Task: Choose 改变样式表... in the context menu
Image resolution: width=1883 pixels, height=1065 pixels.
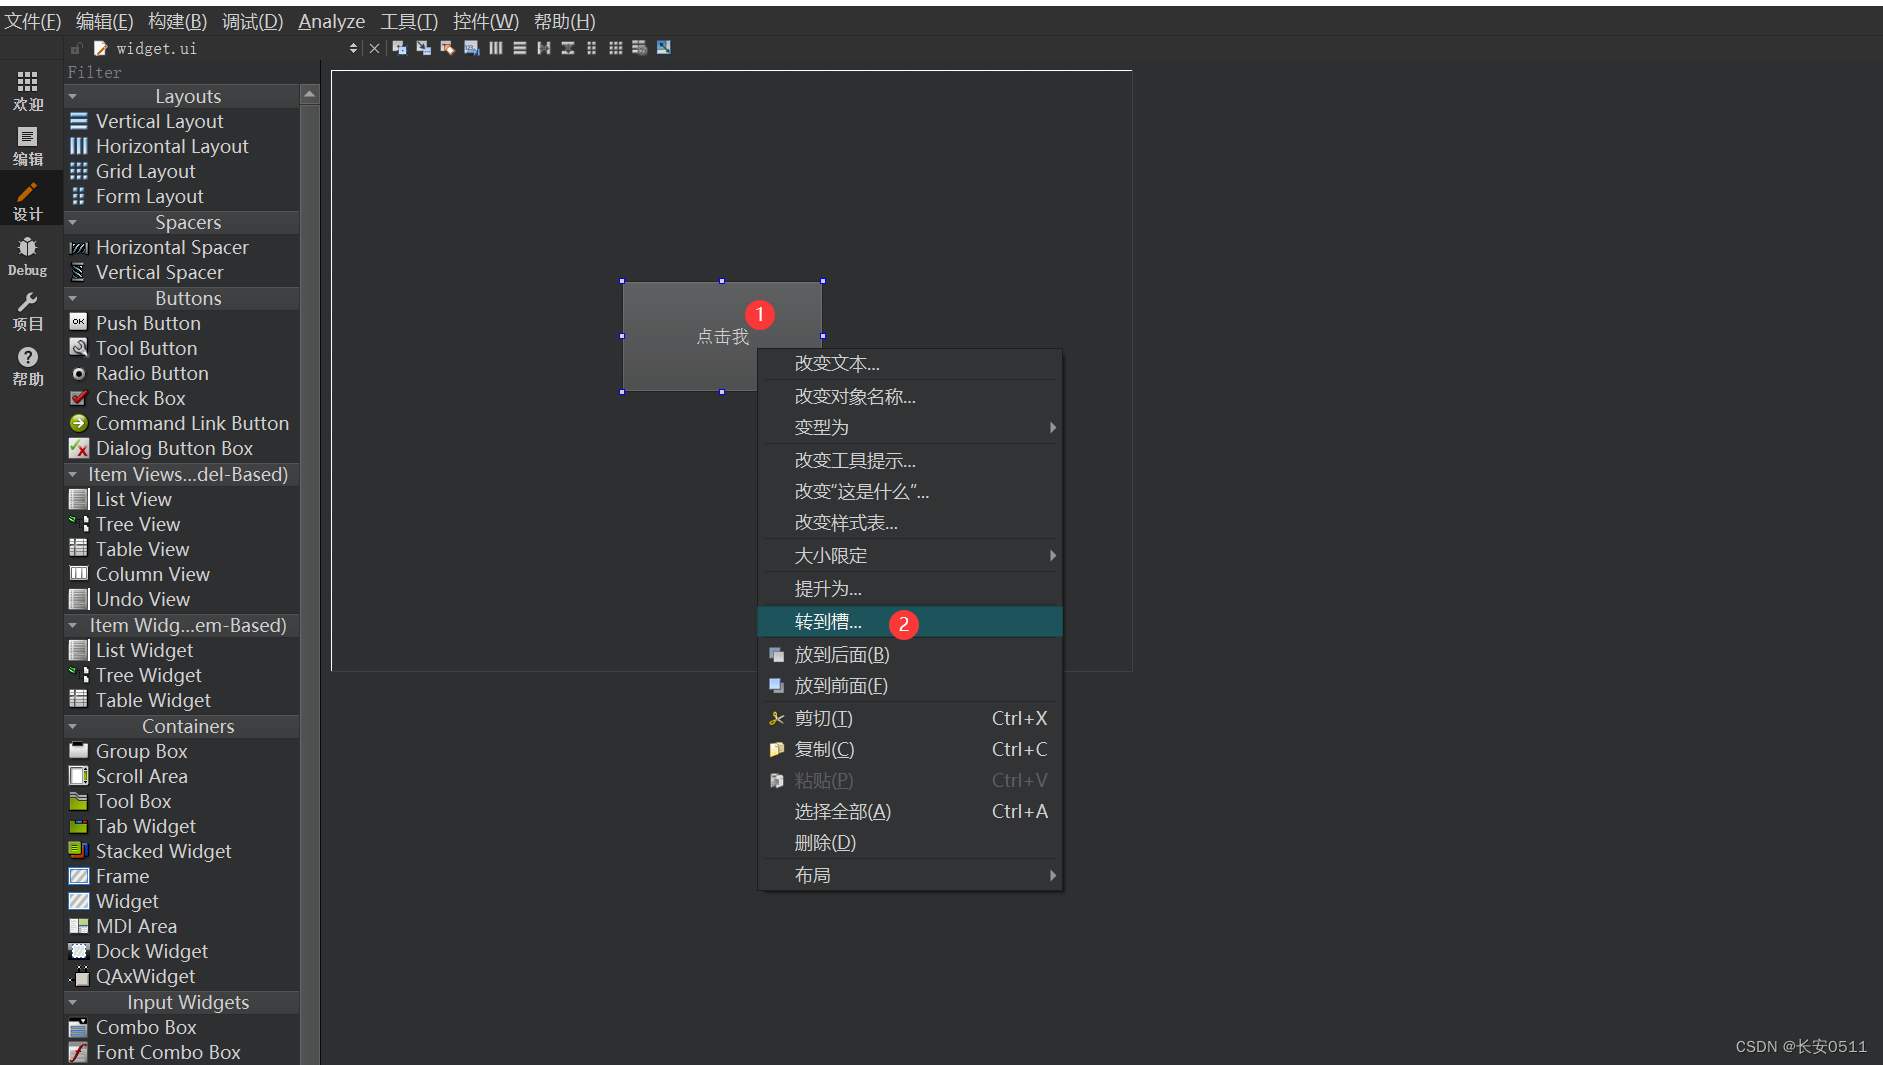Action: tap(910, 523)
